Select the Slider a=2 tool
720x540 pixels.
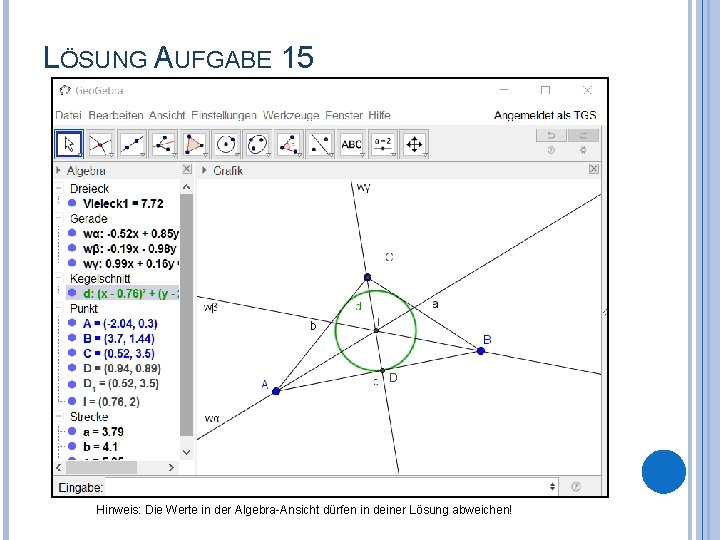click(383, 145)
